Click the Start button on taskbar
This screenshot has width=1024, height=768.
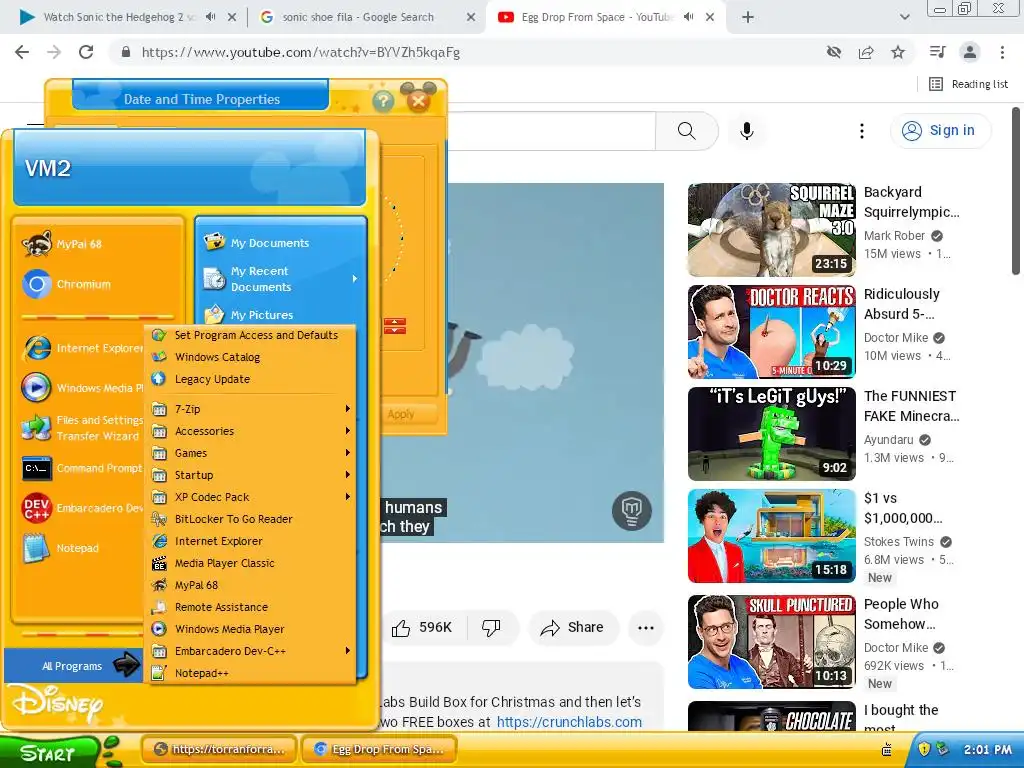click(x=49, y=753)
